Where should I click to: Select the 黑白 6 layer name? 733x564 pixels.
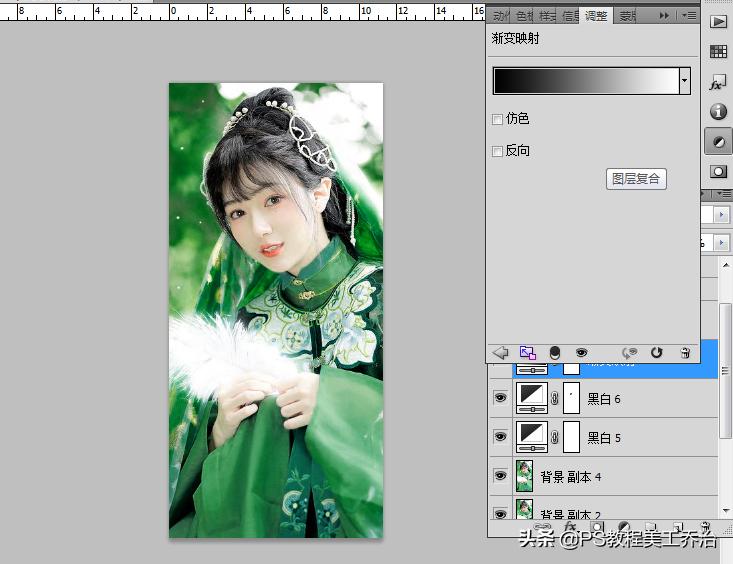[x=604, y=399]
